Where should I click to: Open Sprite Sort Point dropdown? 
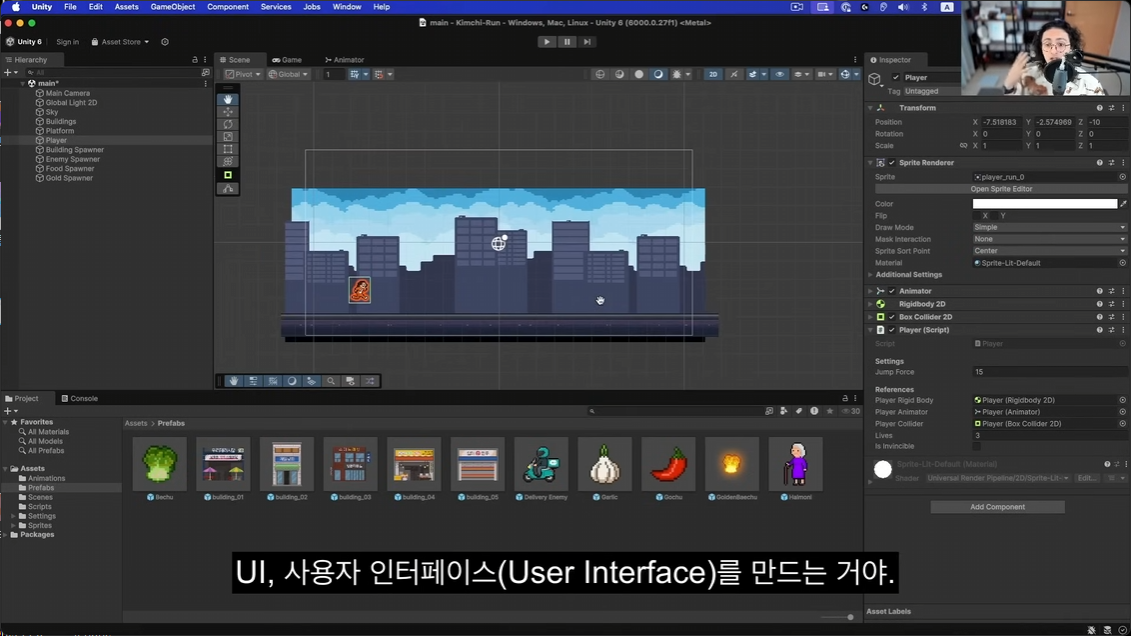pos(1049,251)
